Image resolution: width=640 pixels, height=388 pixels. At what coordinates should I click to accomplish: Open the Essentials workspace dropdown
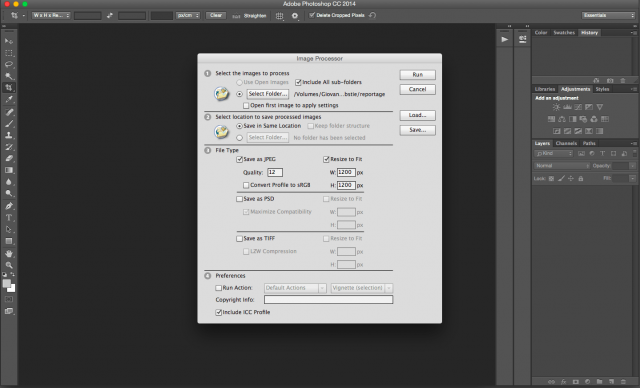608,16
